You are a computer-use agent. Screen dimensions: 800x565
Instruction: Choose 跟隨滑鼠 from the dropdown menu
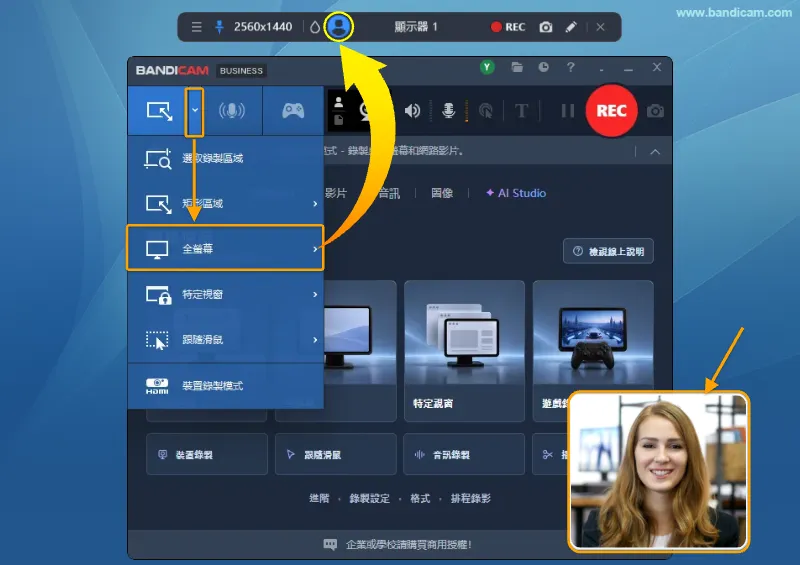[x=226, y=339]
